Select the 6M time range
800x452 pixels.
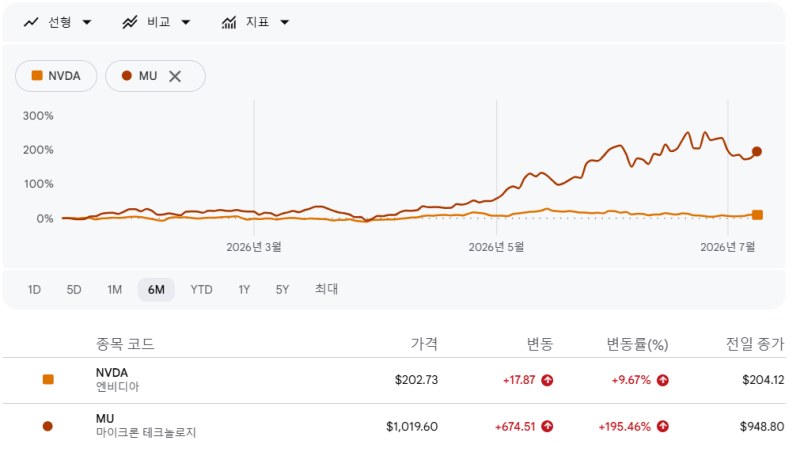pos(156,290)
